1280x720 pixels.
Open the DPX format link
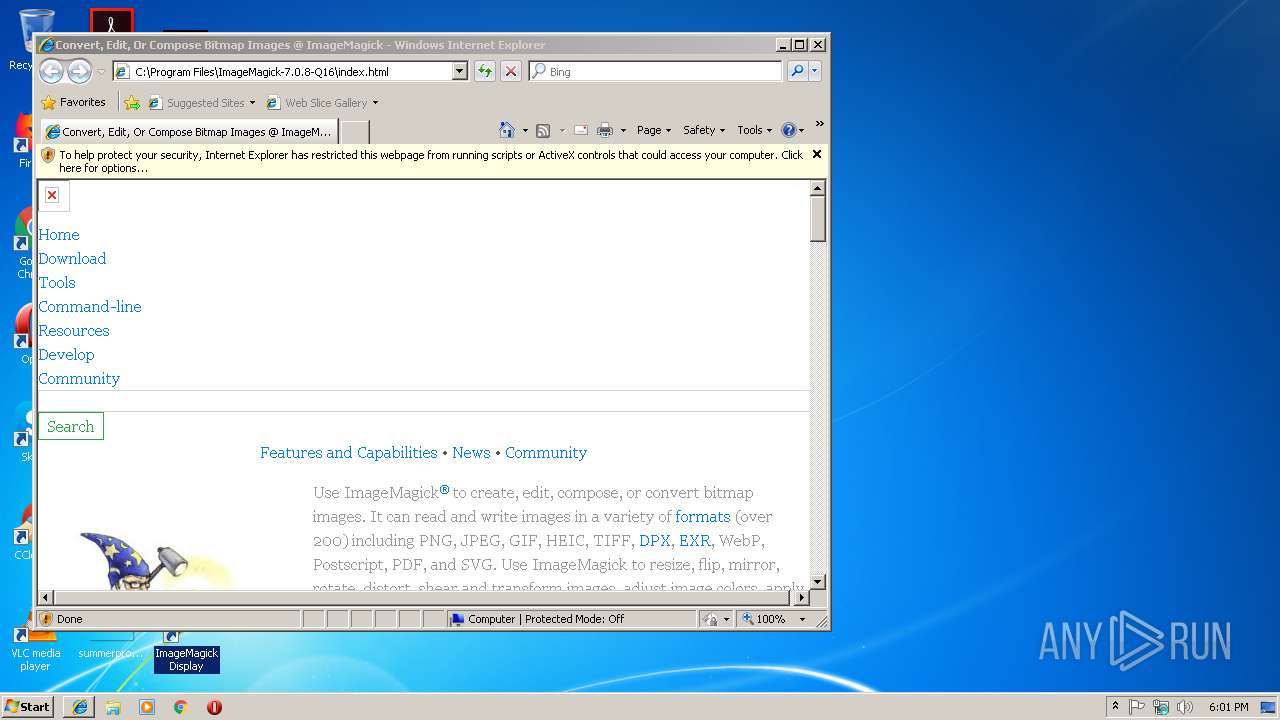(x=655, y=541)
